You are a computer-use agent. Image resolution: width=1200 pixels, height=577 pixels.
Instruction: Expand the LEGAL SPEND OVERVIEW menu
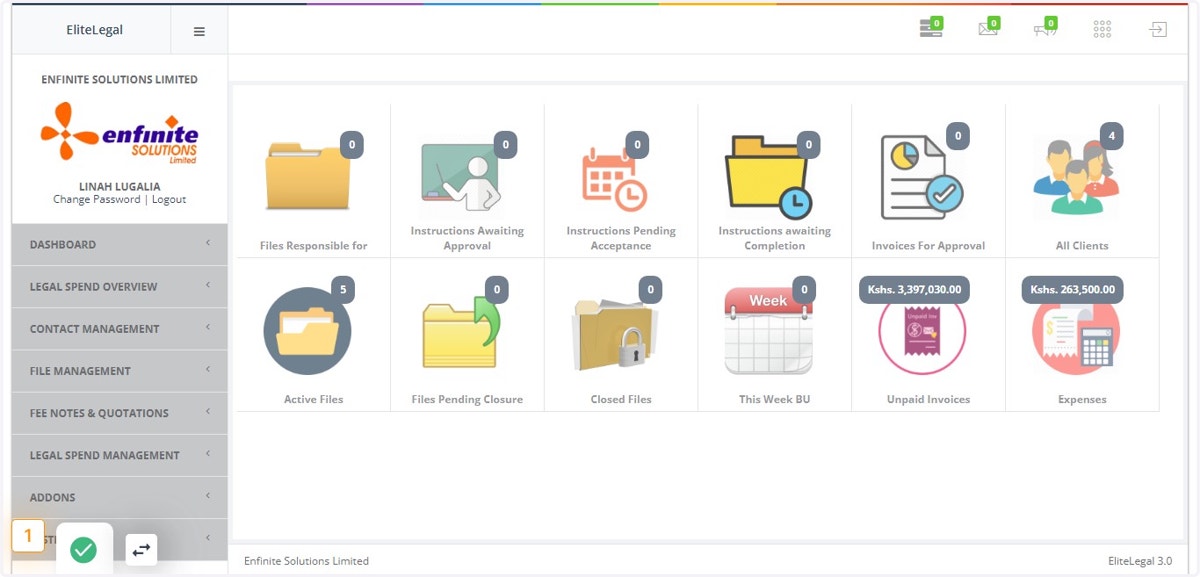pos(120,286)
